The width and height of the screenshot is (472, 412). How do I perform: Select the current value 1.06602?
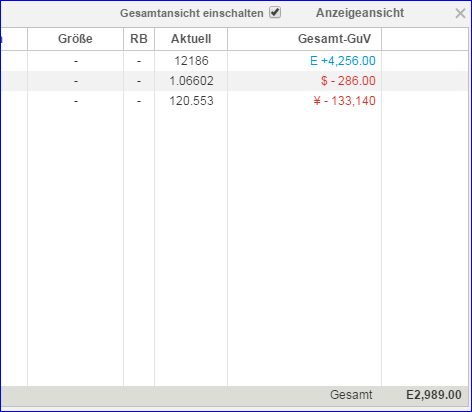tap(191, 81)
